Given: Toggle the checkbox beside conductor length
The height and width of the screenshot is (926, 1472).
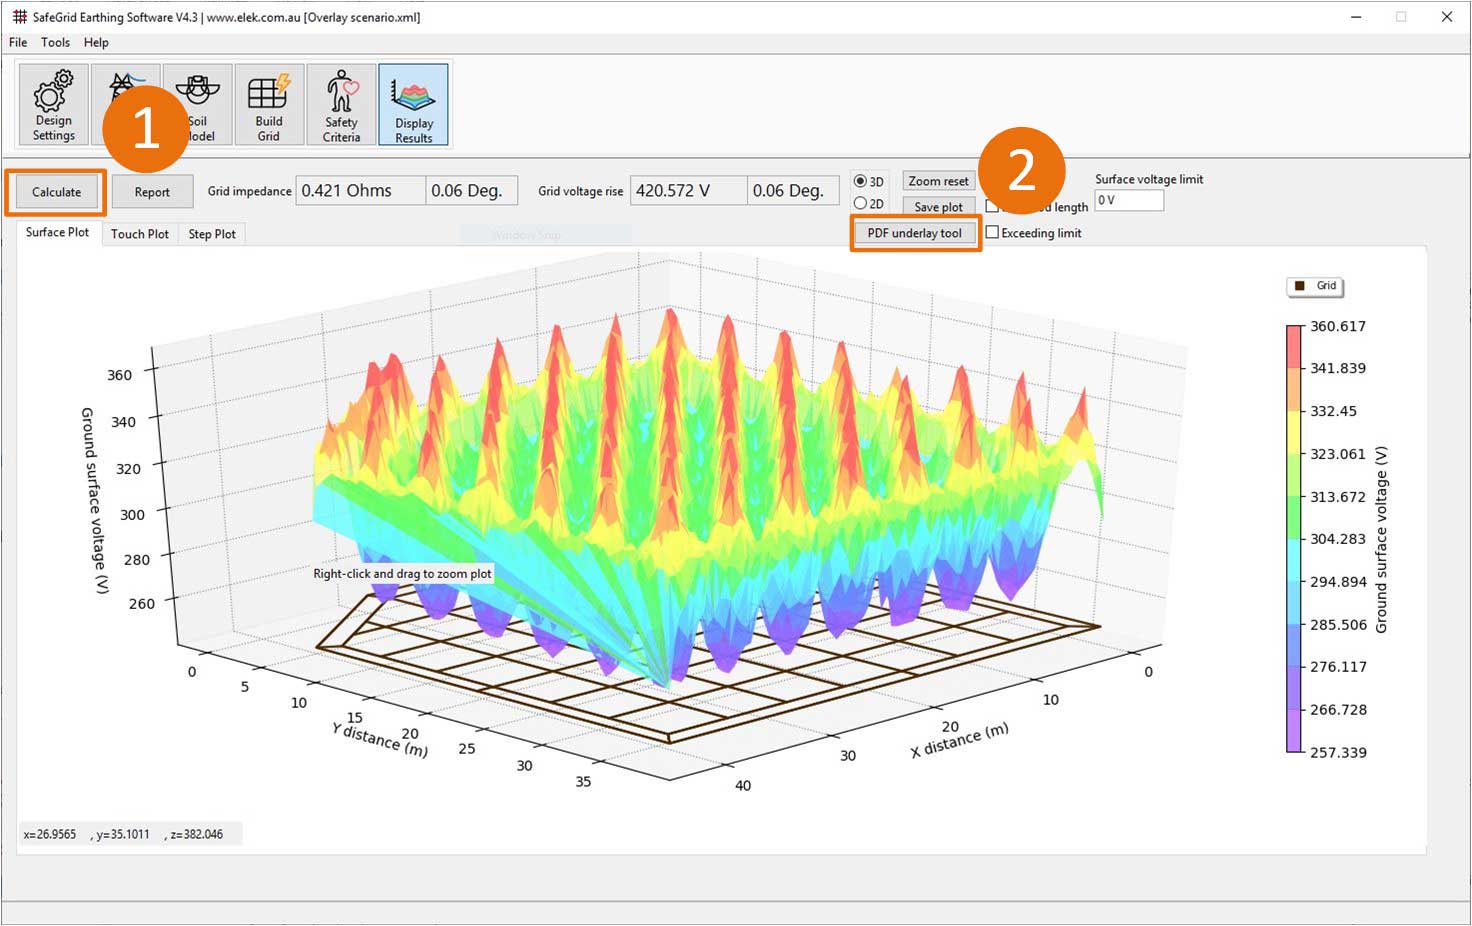Looking at the screenshot, I should click(x=992, y=205).
